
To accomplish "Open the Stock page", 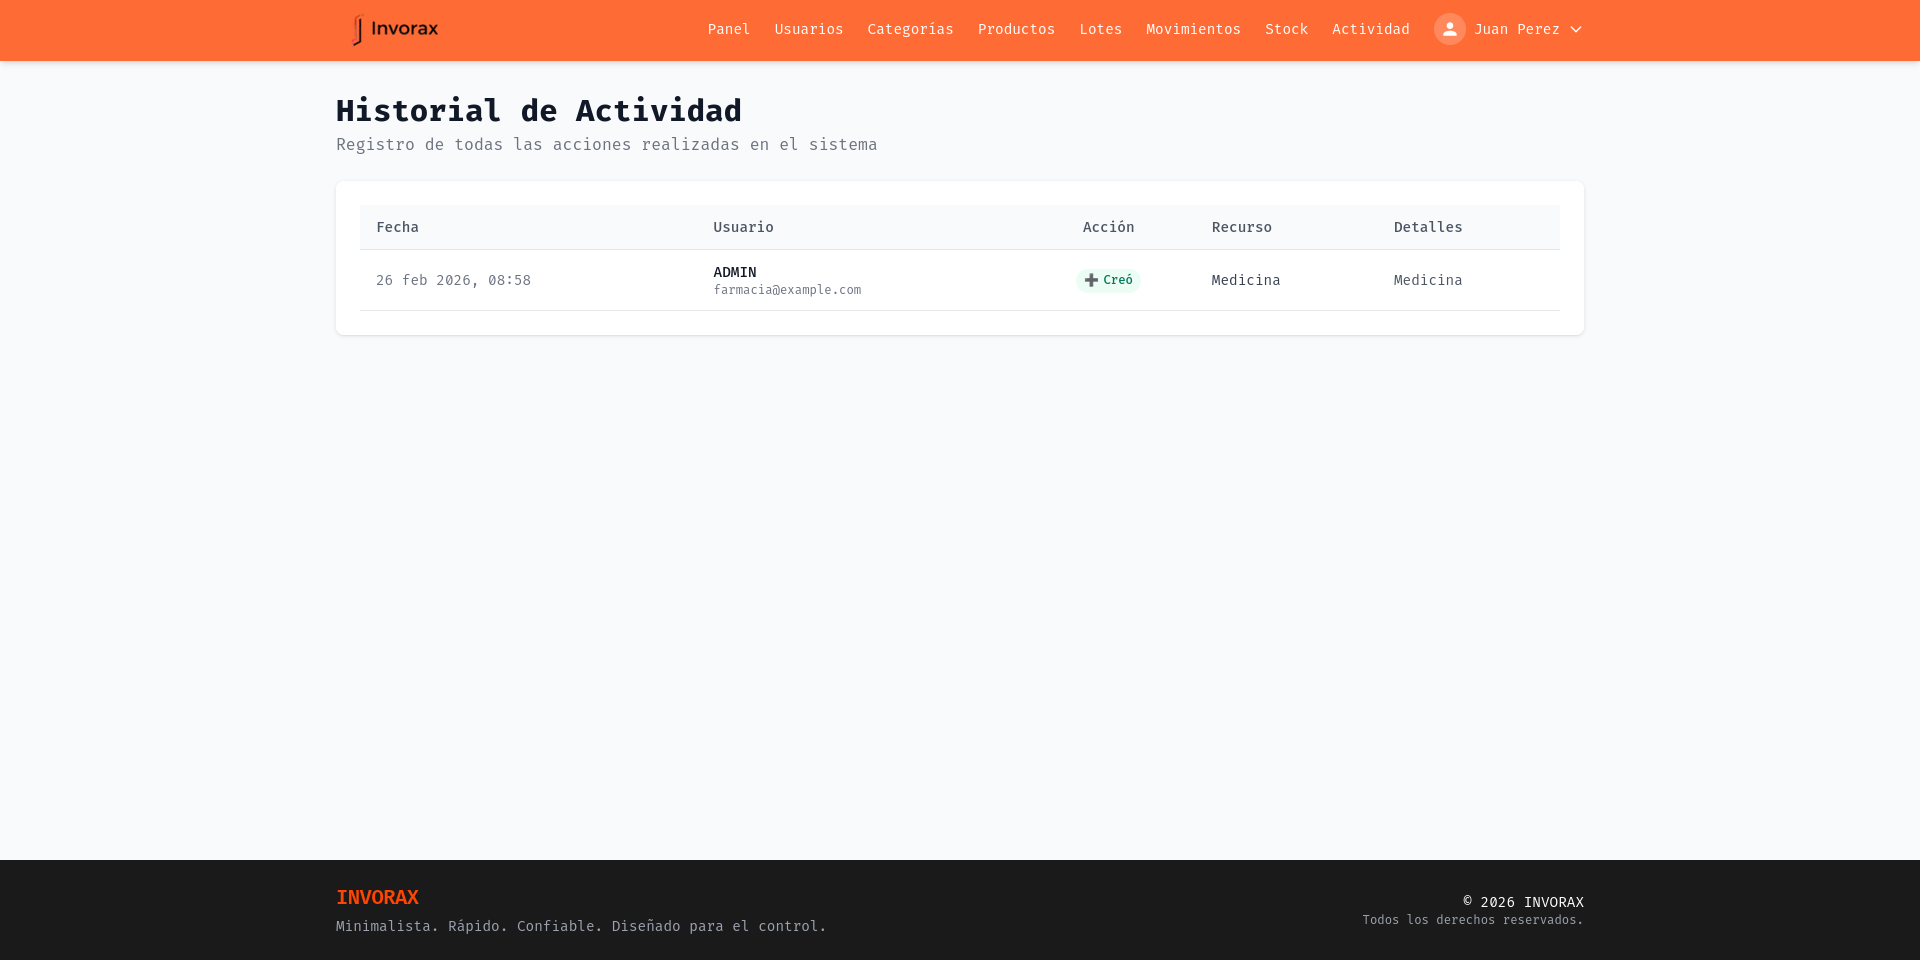I will tap(1286, 29).
